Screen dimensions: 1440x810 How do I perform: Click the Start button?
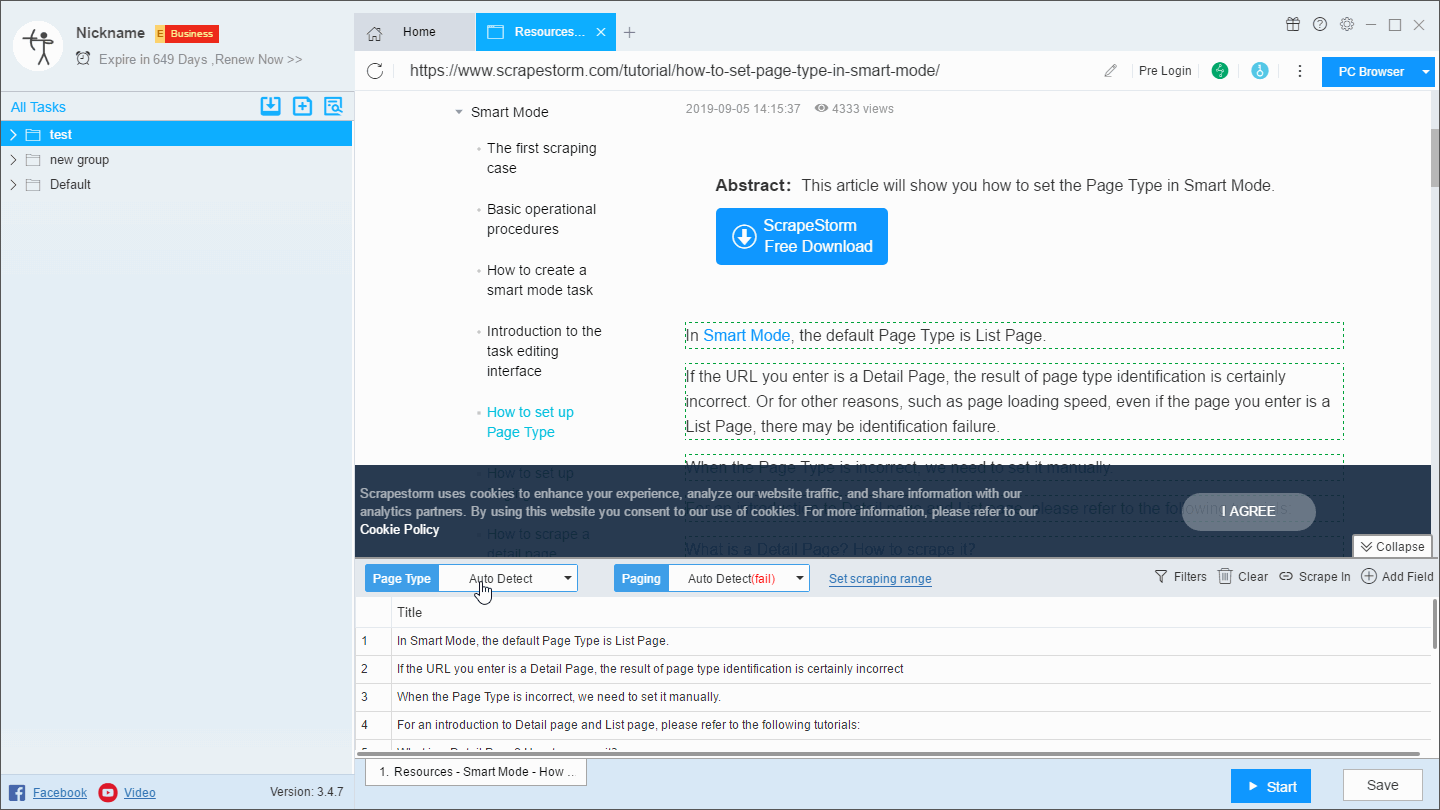click(x=1271, y=786)
